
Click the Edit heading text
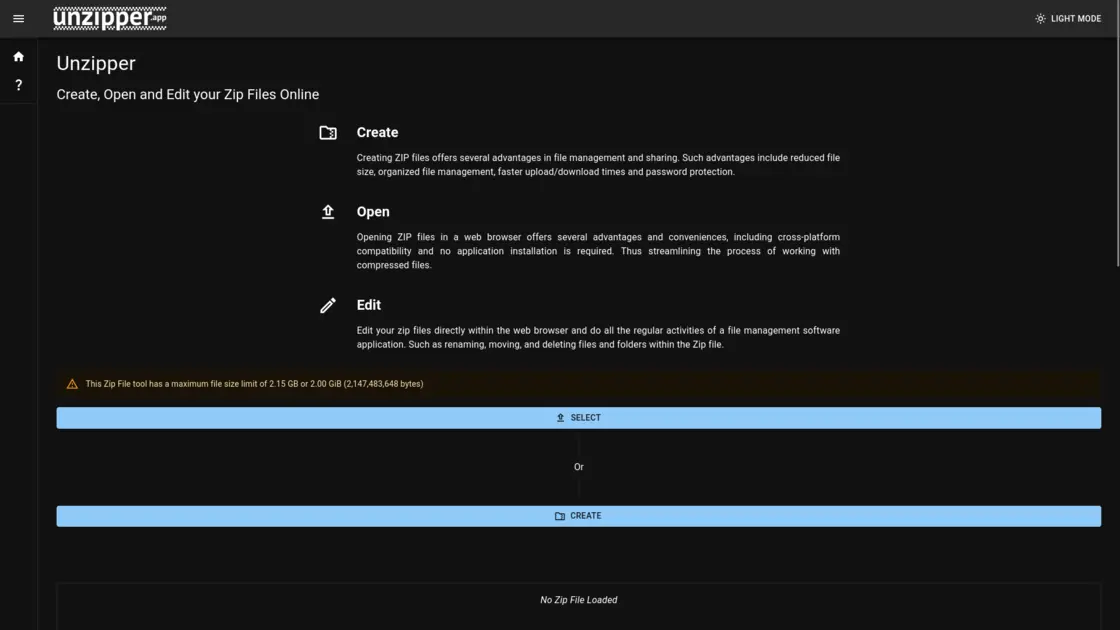click(369, 304)
